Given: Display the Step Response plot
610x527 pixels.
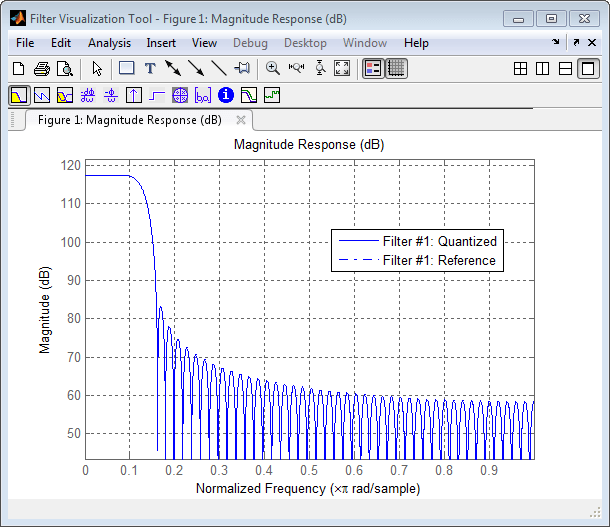Looking at the screenshot, I should pos(157,96).
